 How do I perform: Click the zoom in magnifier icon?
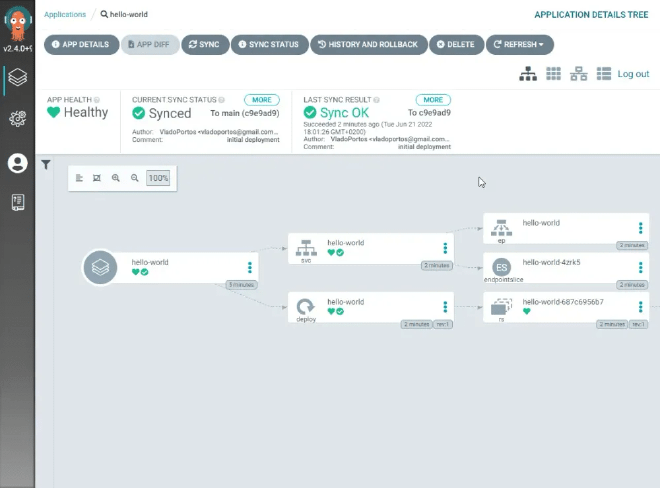pyautogui.click(x=116, y=178)
